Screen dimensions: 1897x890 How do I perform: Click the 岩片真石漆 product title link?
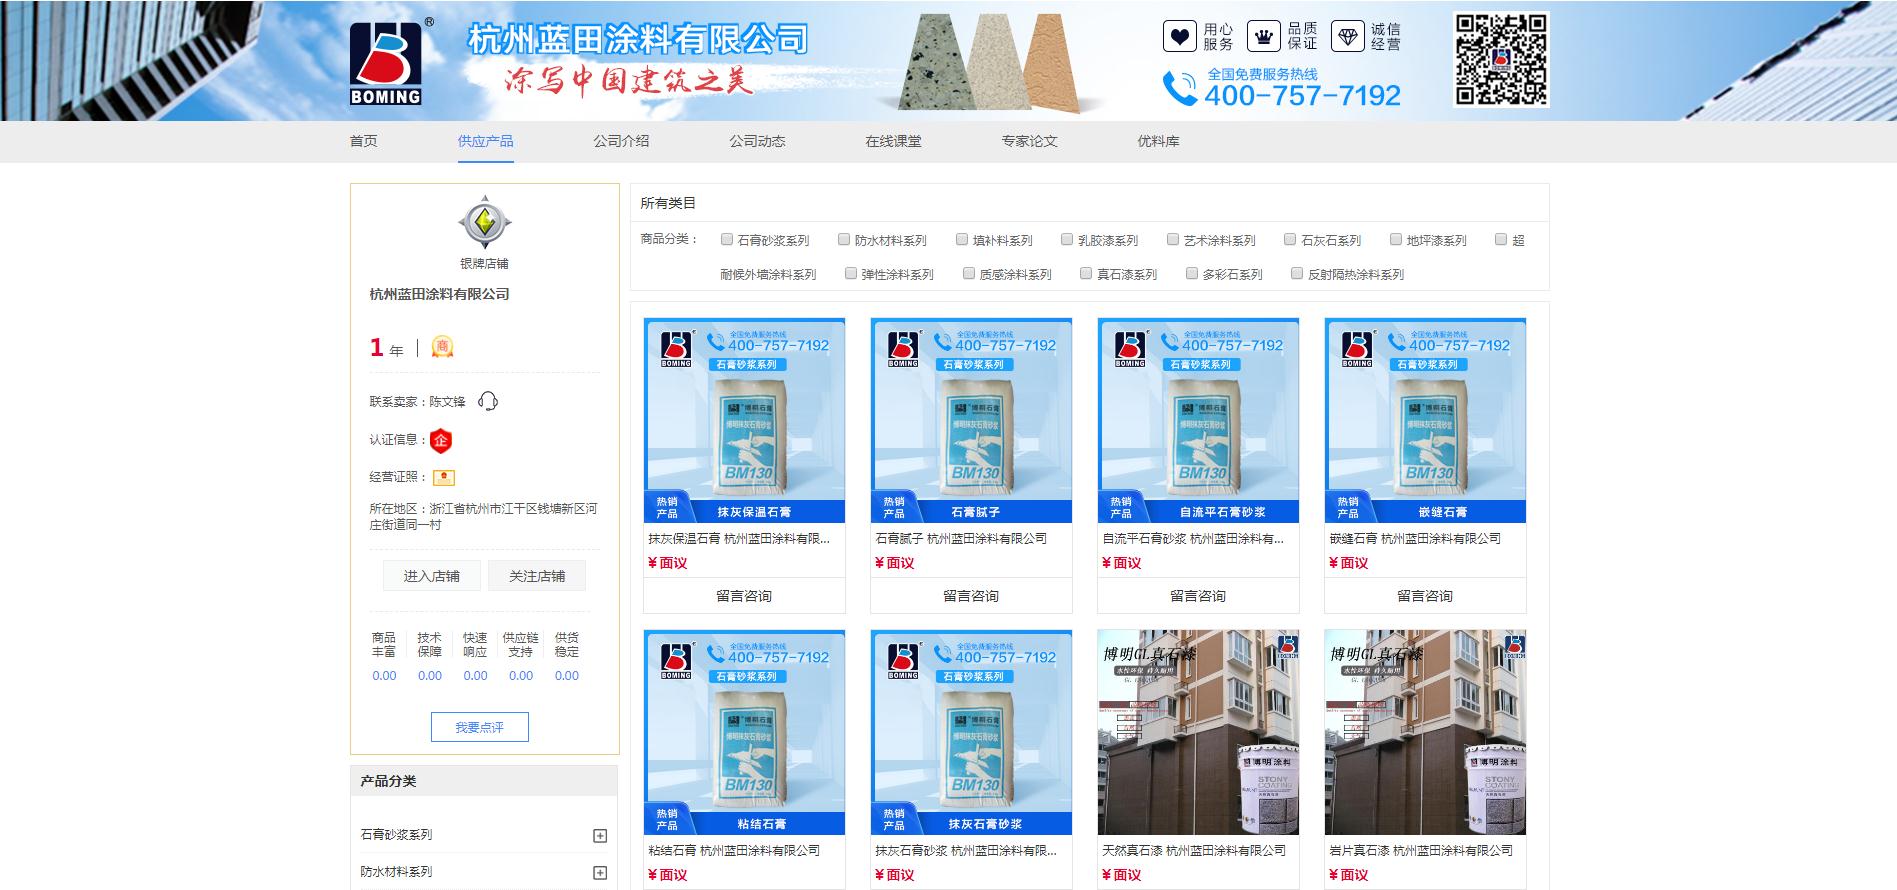pyautogui.click(x=1421, y=850)
